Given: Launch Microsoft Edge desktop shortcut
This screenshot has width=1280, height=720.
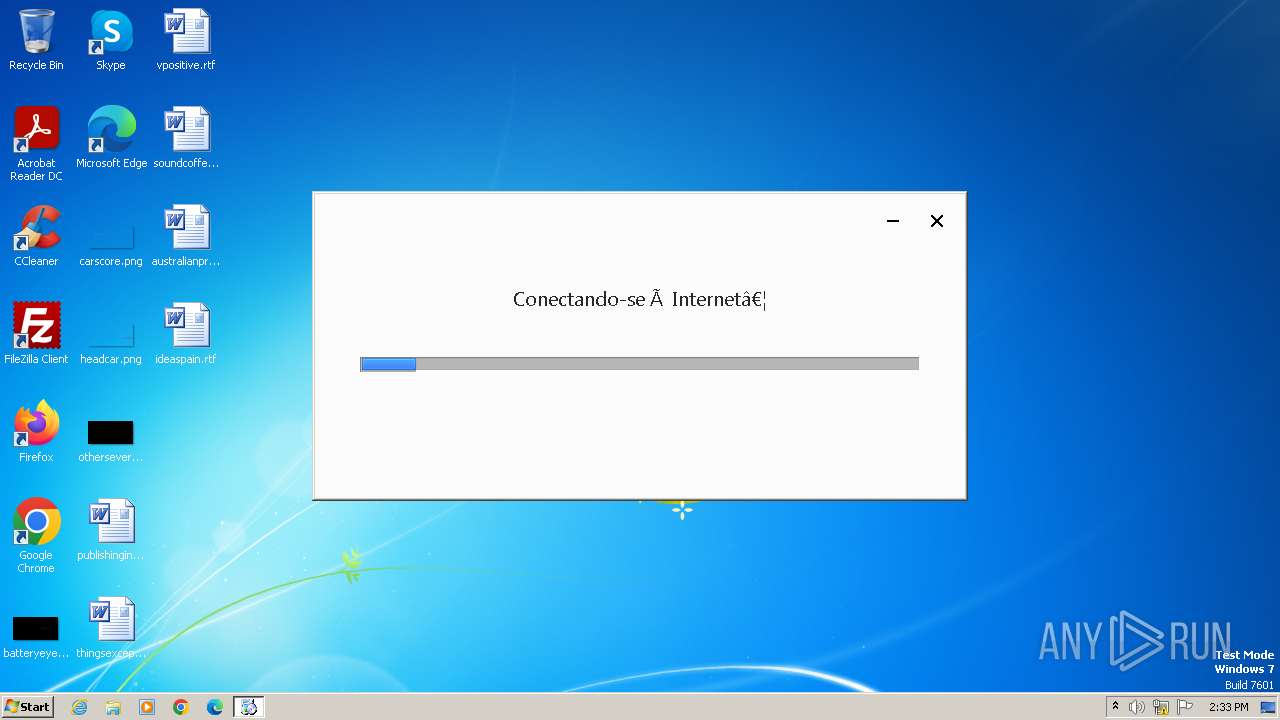Looking at the screenshot, I should (111, 138).
